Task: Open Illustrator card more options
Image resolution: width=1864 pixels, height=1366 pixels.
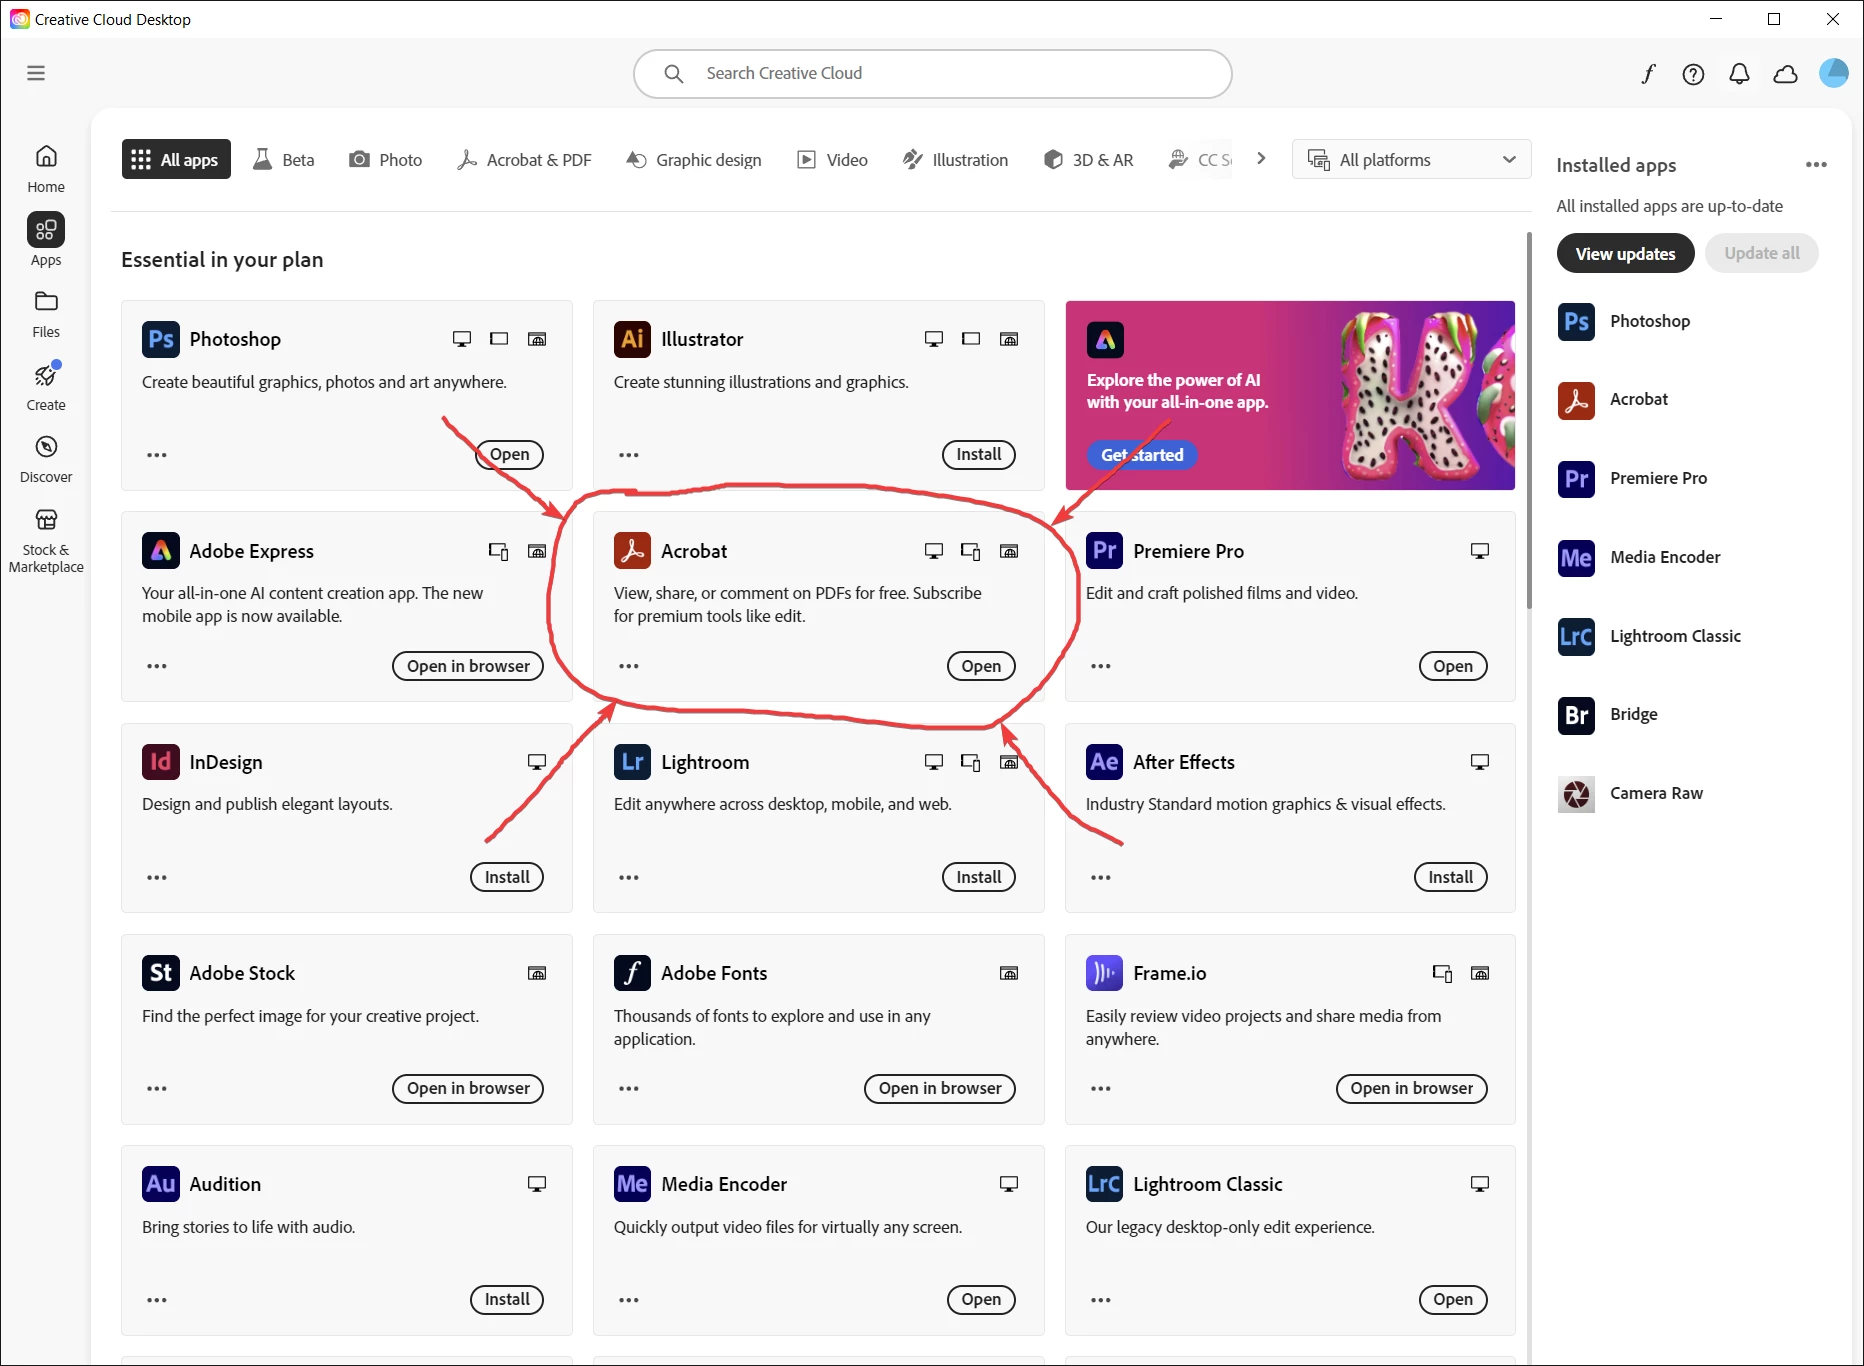Action: [x=629, y=455]
